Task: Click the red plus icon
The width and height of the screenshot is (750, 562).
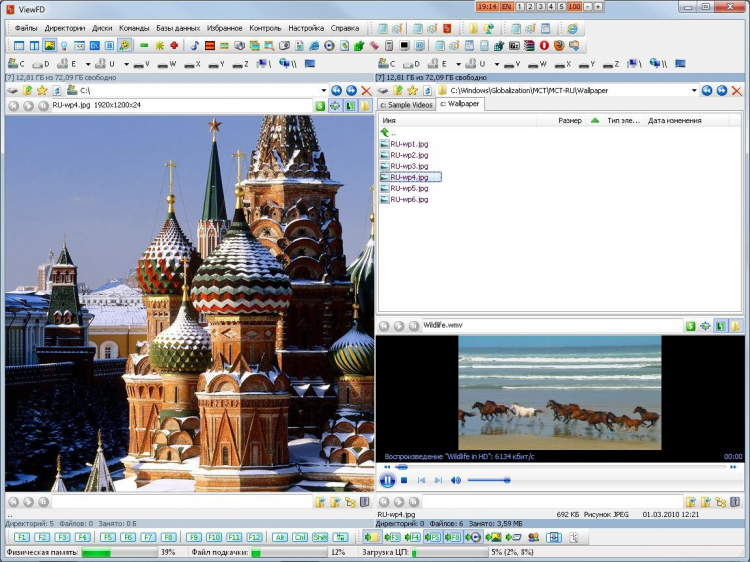Action: pos(174,45)
